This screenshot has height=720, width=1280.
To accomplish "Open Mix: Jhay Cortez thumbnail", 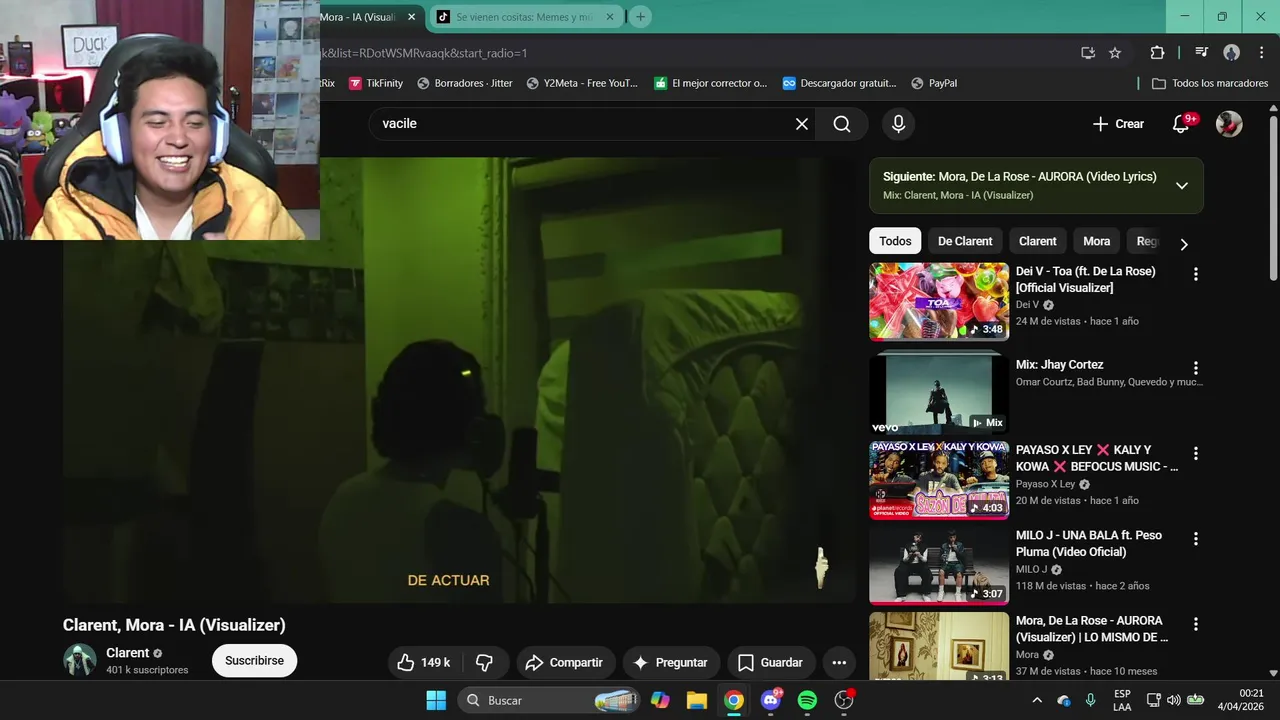I will (939, 392).
